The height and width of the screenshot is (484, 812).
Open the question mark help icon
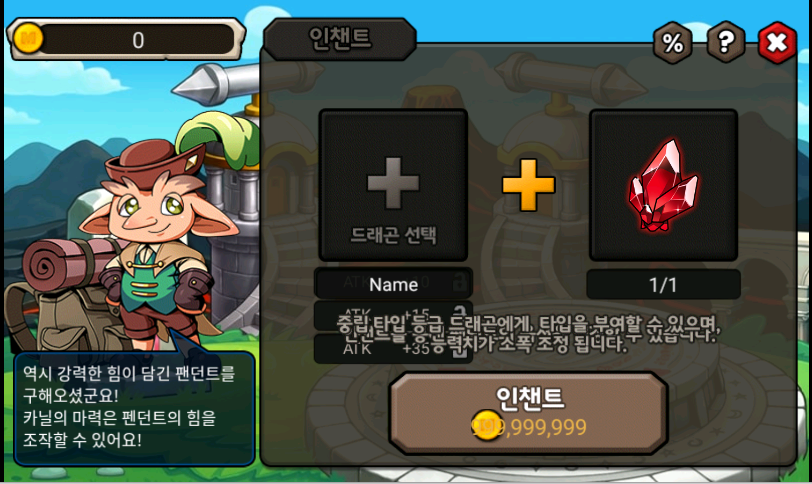pyautogui.click(x=726, y=42)
